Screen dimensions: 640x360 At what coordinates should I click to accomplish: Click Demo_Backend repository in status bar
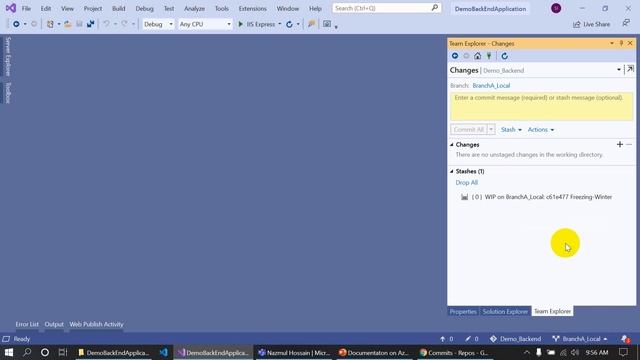[516, 339]
